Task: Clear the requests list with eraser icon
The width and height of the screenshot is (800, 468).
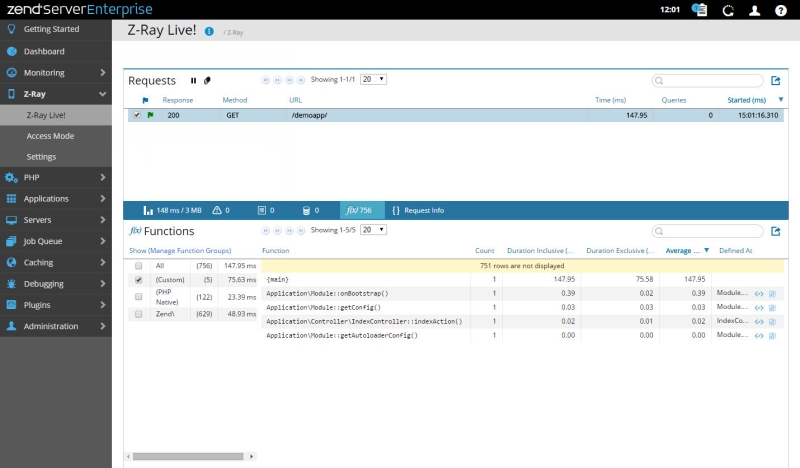Action: 207,80
